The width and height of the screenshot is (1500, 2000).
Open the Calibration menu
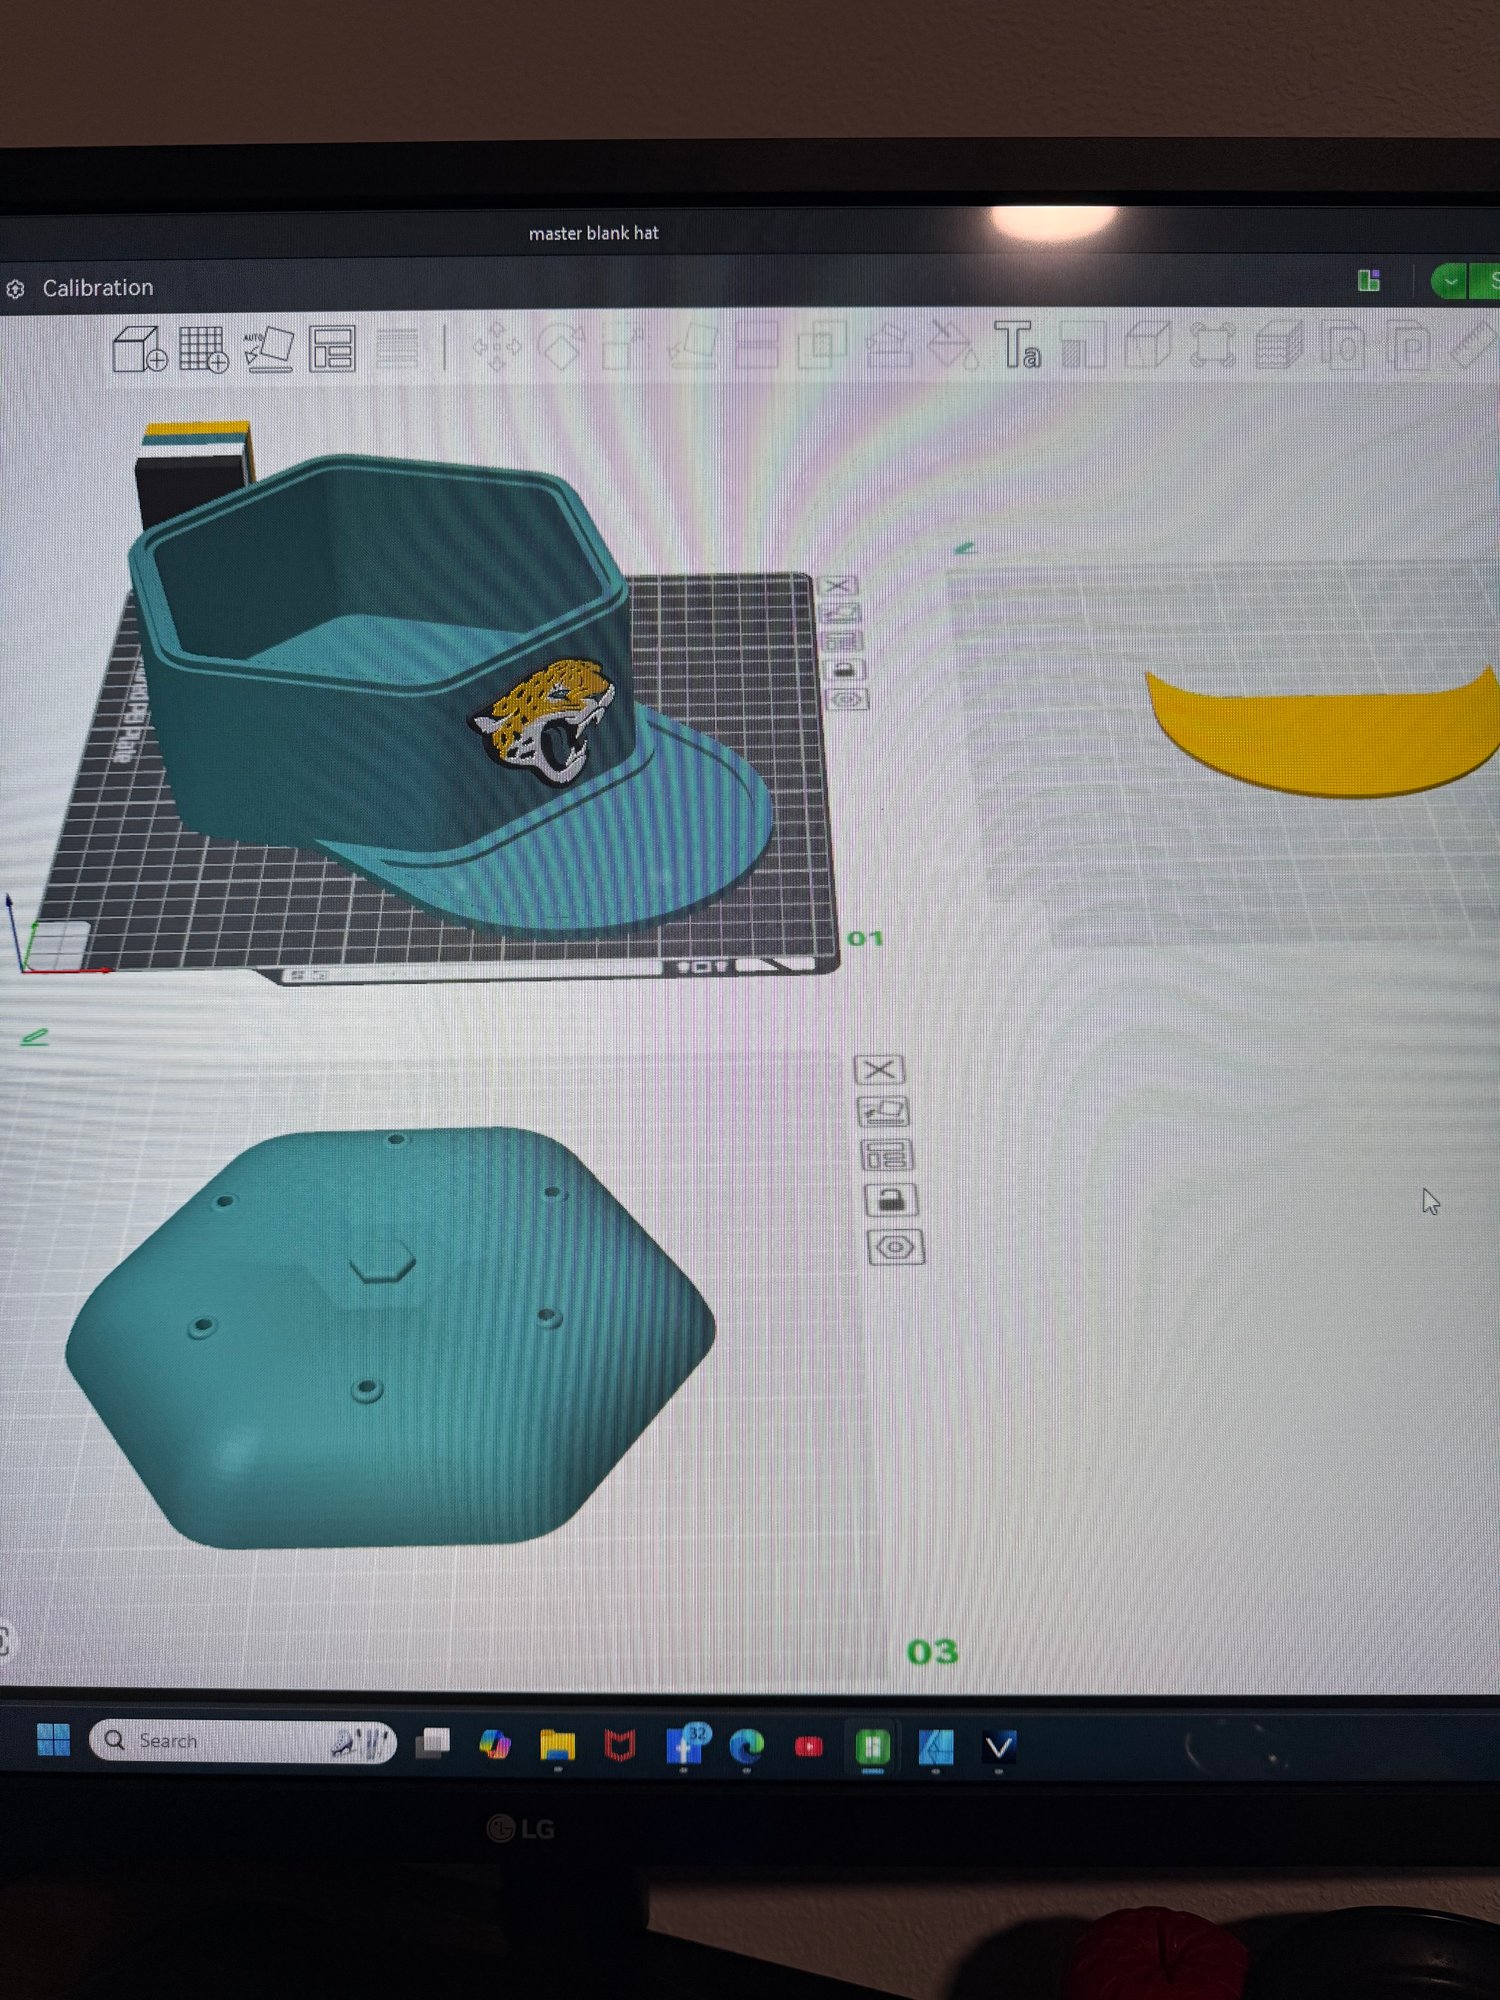click(98, 288)
